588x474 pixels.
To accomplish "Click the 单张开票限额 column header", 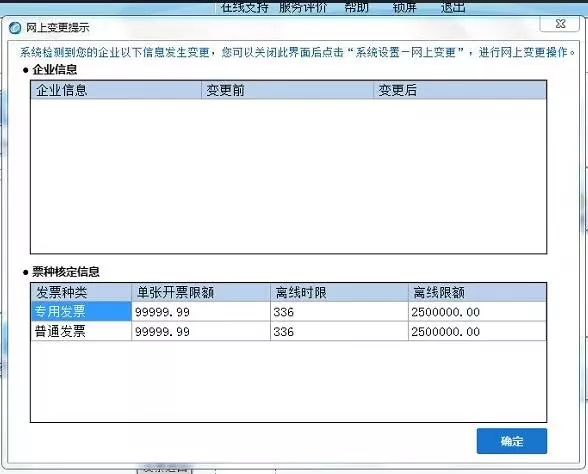I will [201, 292].
